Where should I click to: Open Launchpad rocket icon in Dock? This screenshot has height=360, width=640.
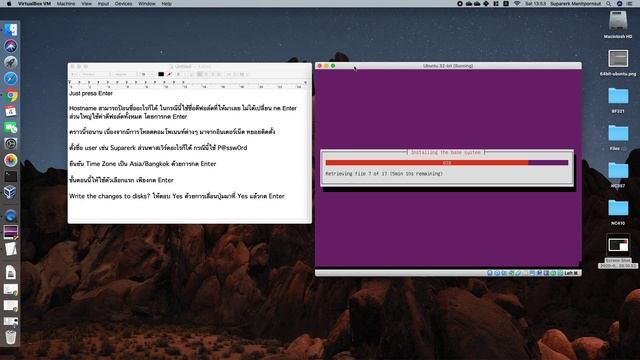pyautogui.click(x=11, y=62)
